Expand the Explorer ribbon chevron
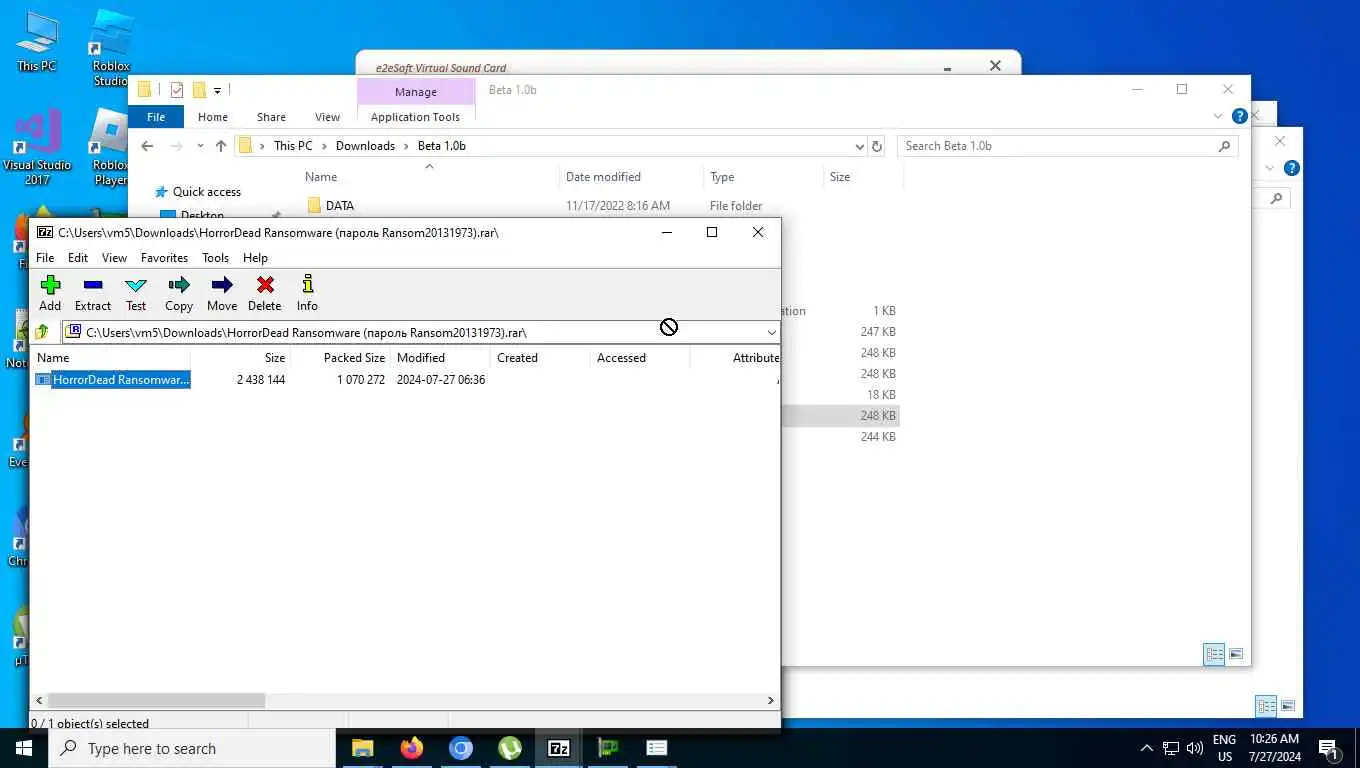This screenshot has width=1360, height=768. click(1218, 117)
